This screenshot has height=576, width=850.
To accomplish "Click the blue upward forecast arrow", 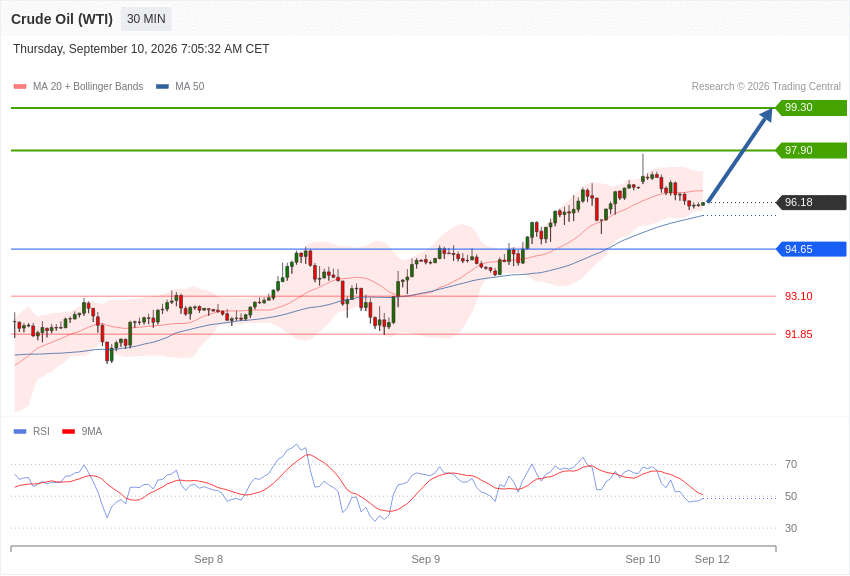I will 740,155.
